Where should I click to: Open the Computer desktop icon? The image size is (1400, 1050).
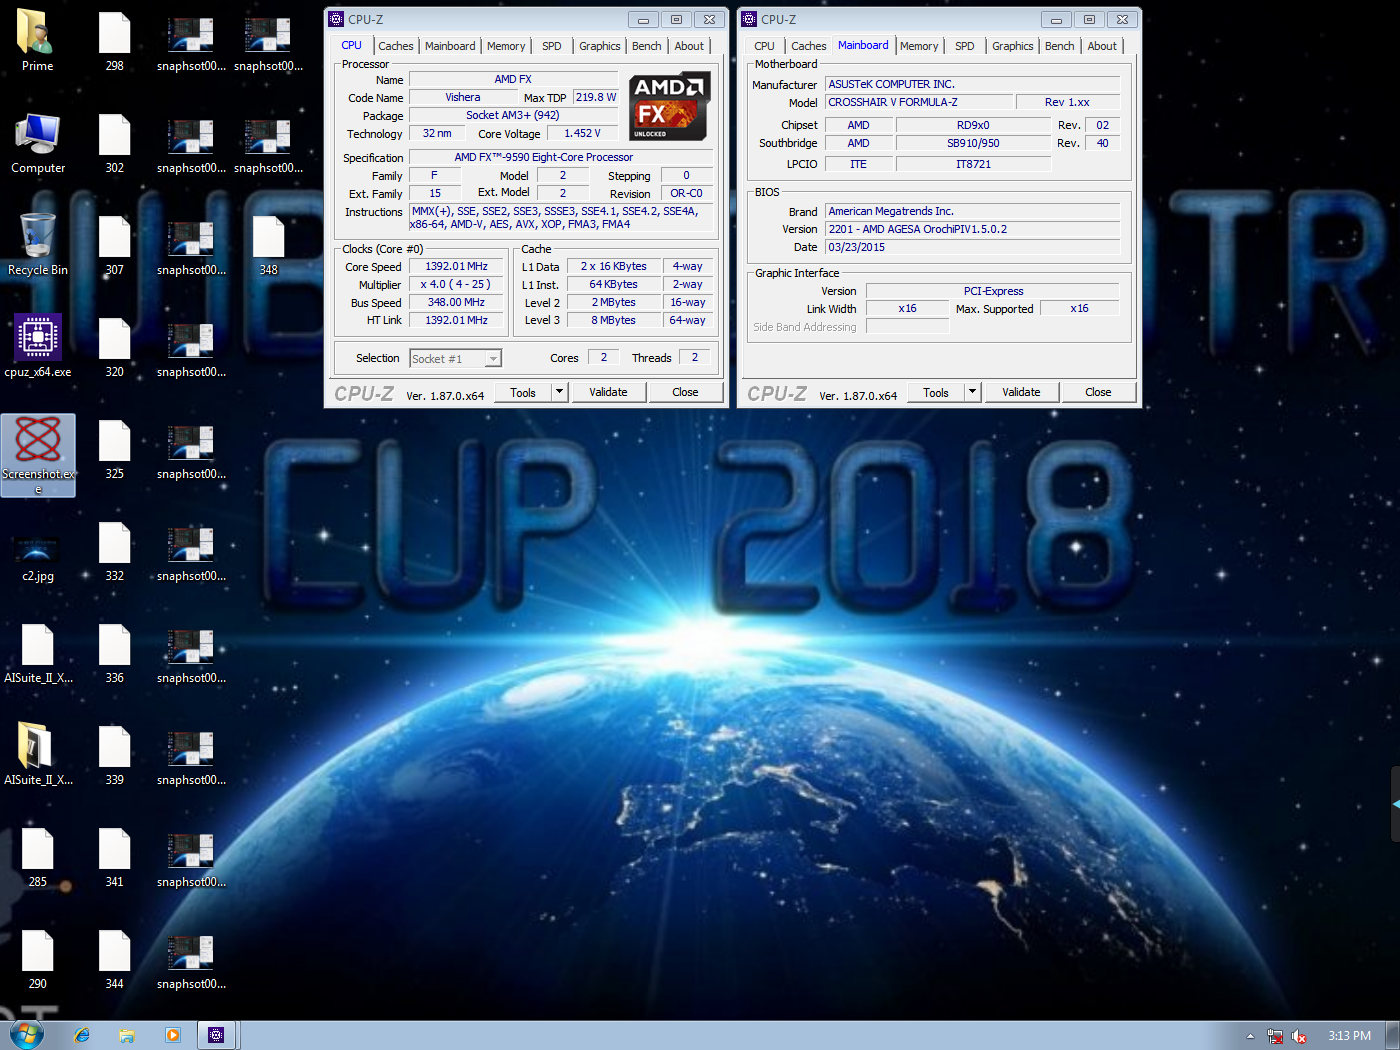pos(38,142)
